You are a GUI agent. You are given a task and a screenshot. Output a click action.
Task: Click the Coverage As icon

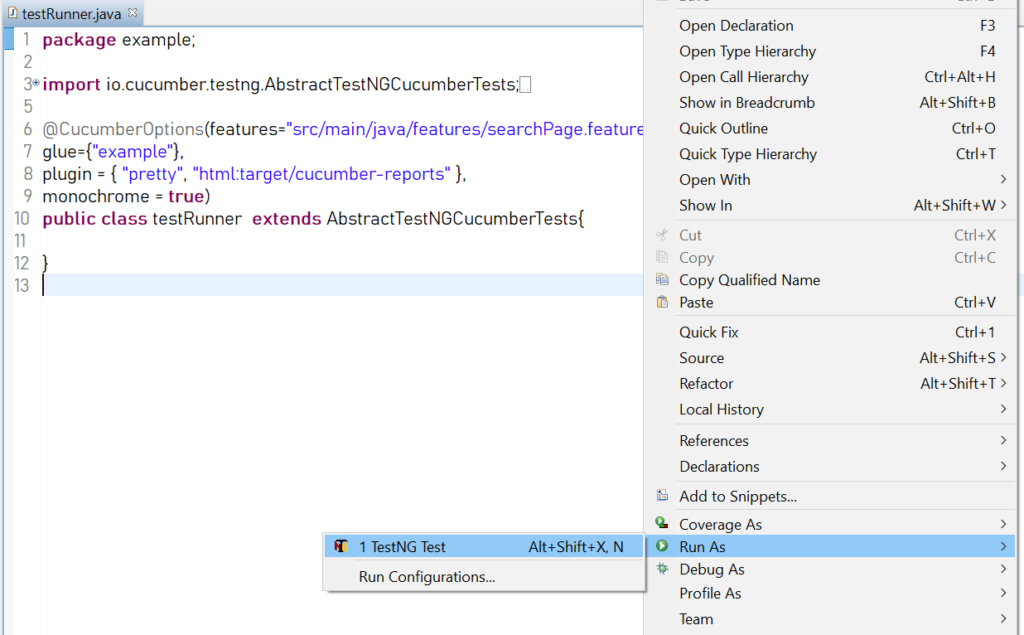click(662, 523)
